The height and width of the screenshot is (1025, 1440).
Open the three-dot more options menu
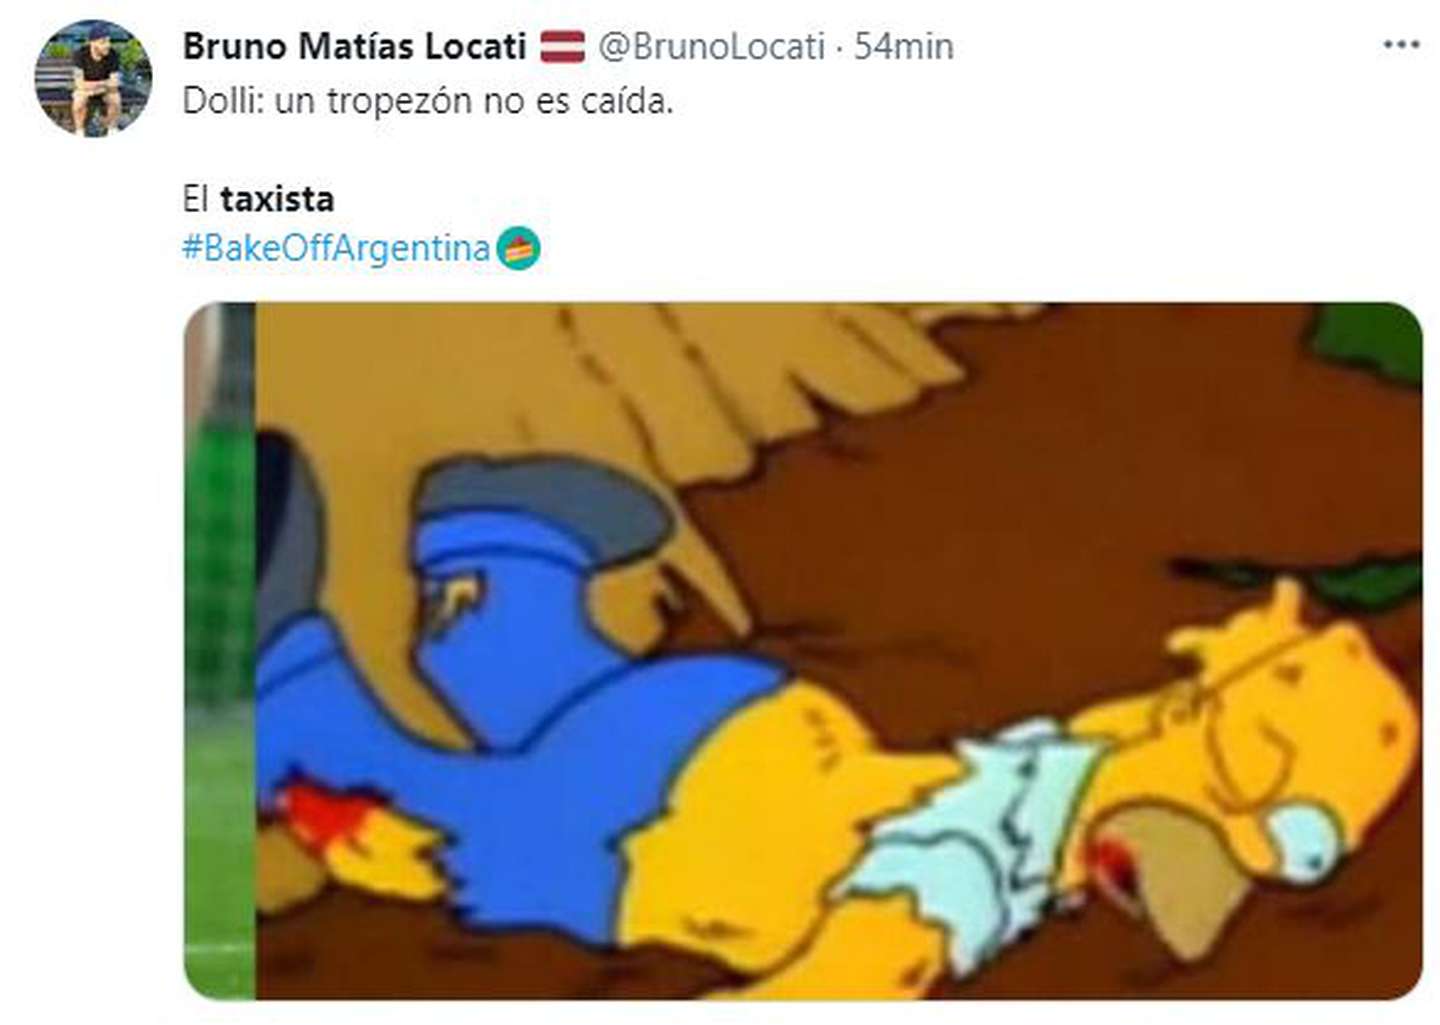pyautogui.click(x=1401, y=45)
